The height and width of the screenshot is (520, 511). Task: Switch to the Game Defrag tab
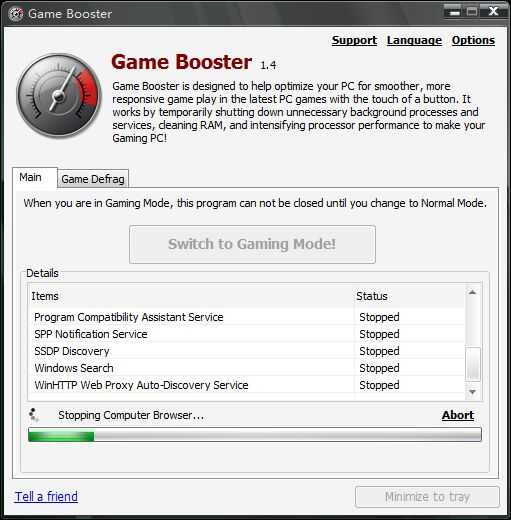click(x=93, y=179)
